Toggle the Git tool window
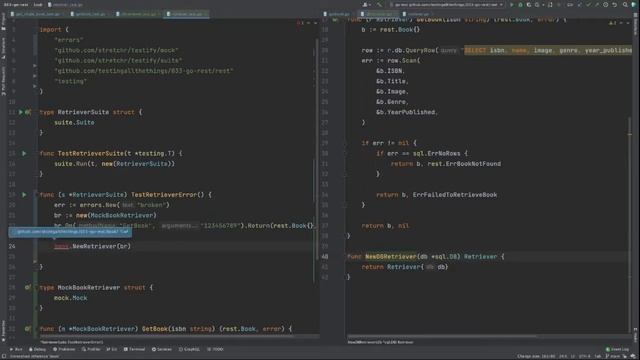Image resolution: width=640 pixels, height=360 pixels. pyautogui.click(x=112, y=349)
